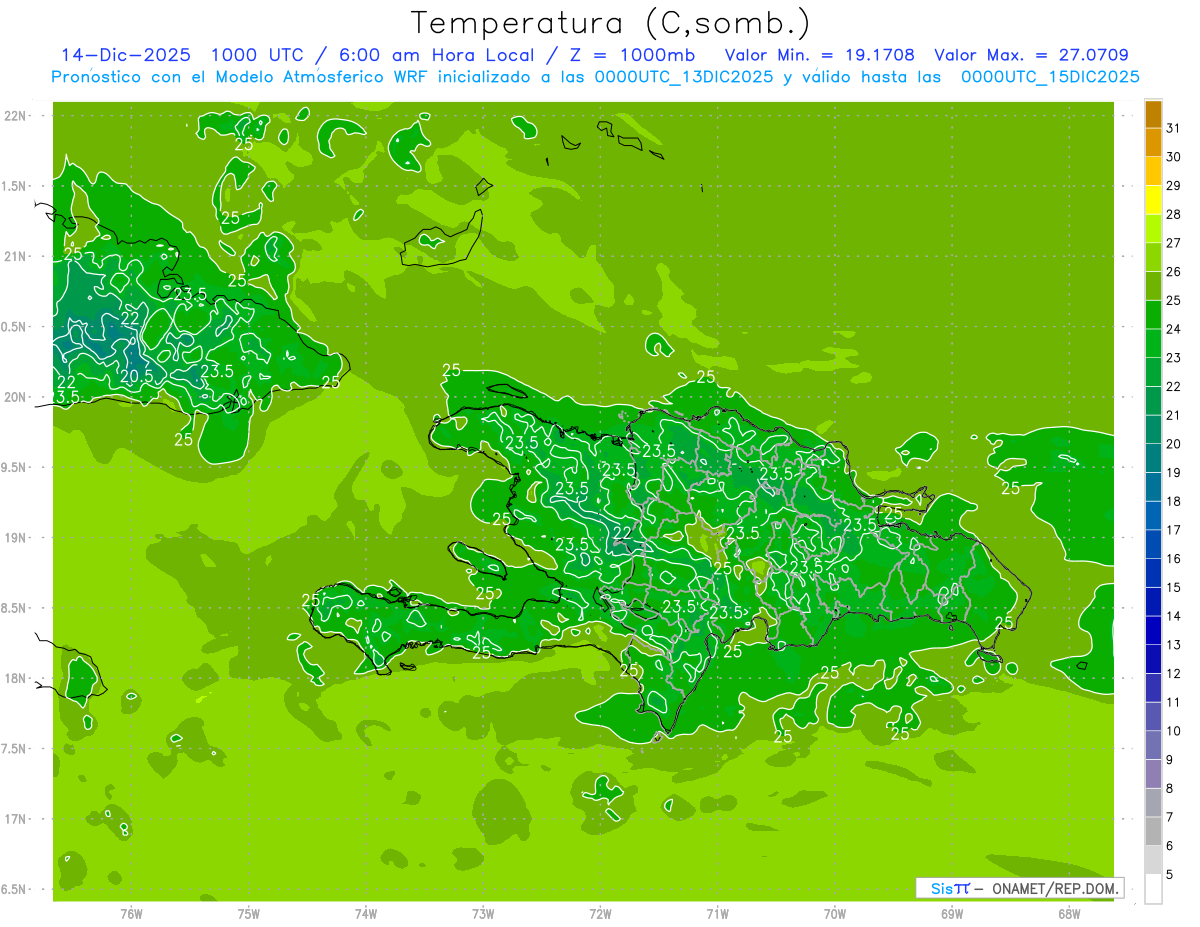Click legend value "31" on color scale
The image size is (1200, 927).
(x=1173, y=128)
